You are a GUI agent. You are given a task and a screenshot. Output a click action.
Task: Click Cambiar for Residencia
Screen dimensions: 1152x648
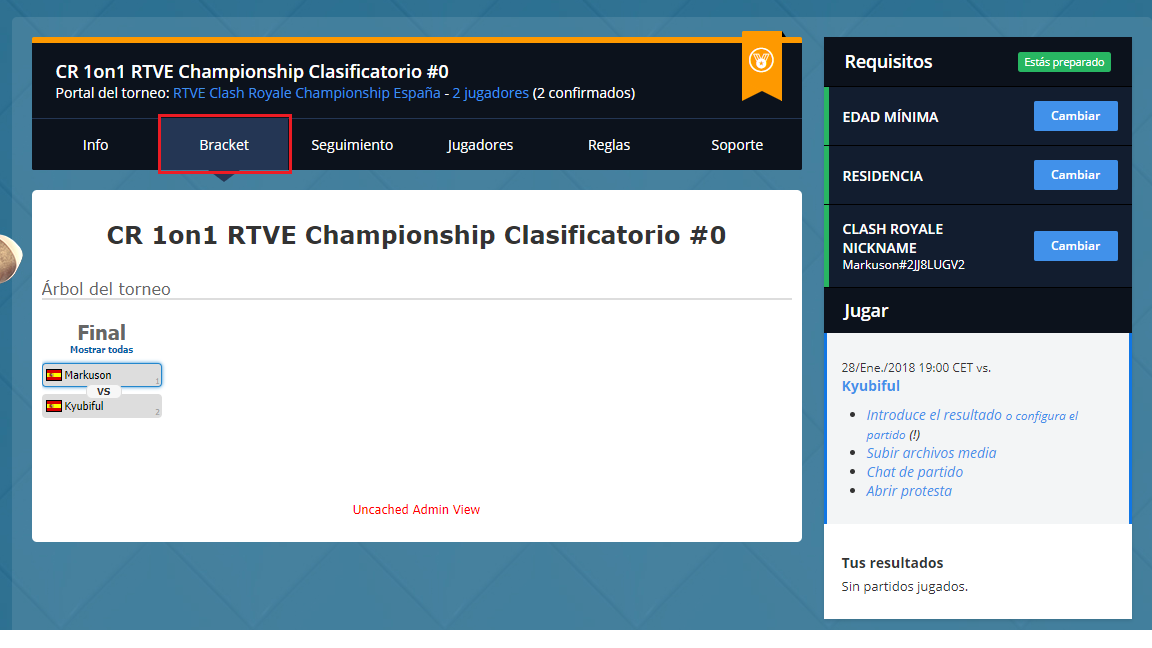pyautogui.click(x=1076, y=175)
